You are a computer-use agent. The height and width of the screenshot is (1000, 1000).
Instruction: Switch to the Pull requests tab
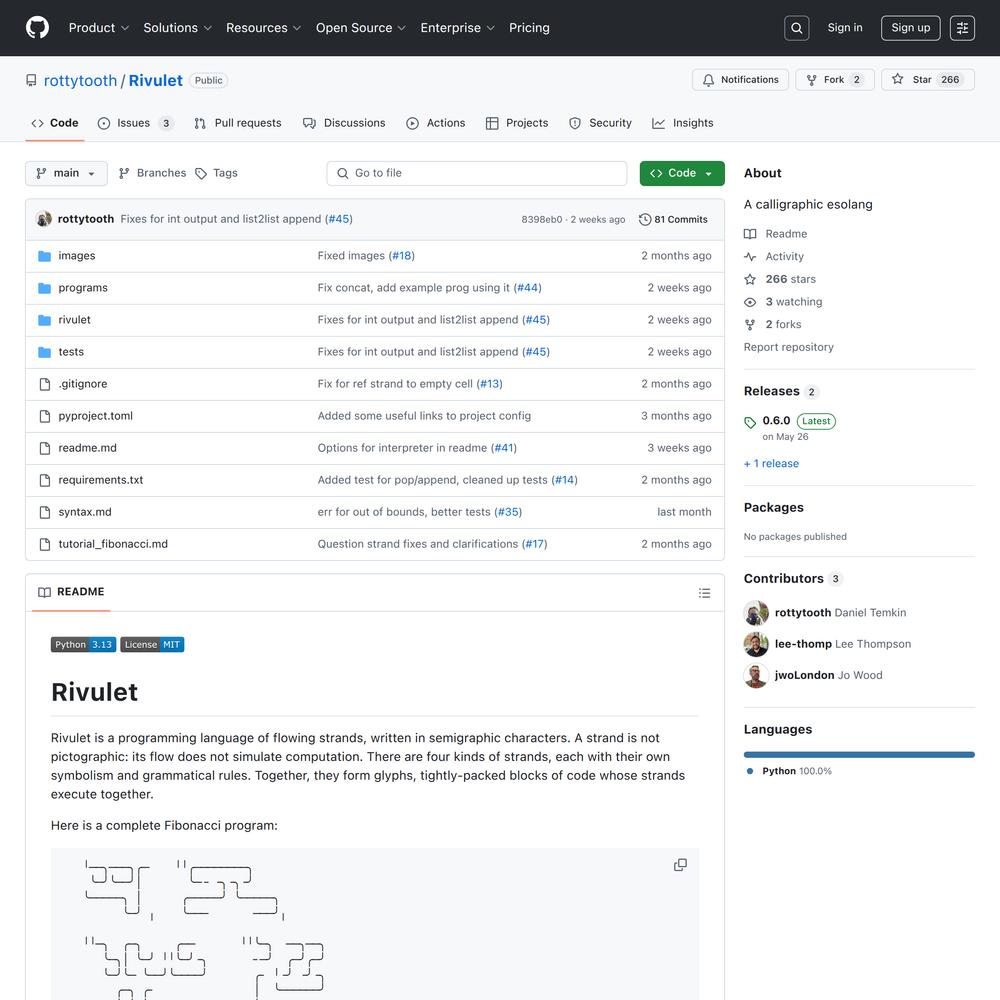coord(238,123)
